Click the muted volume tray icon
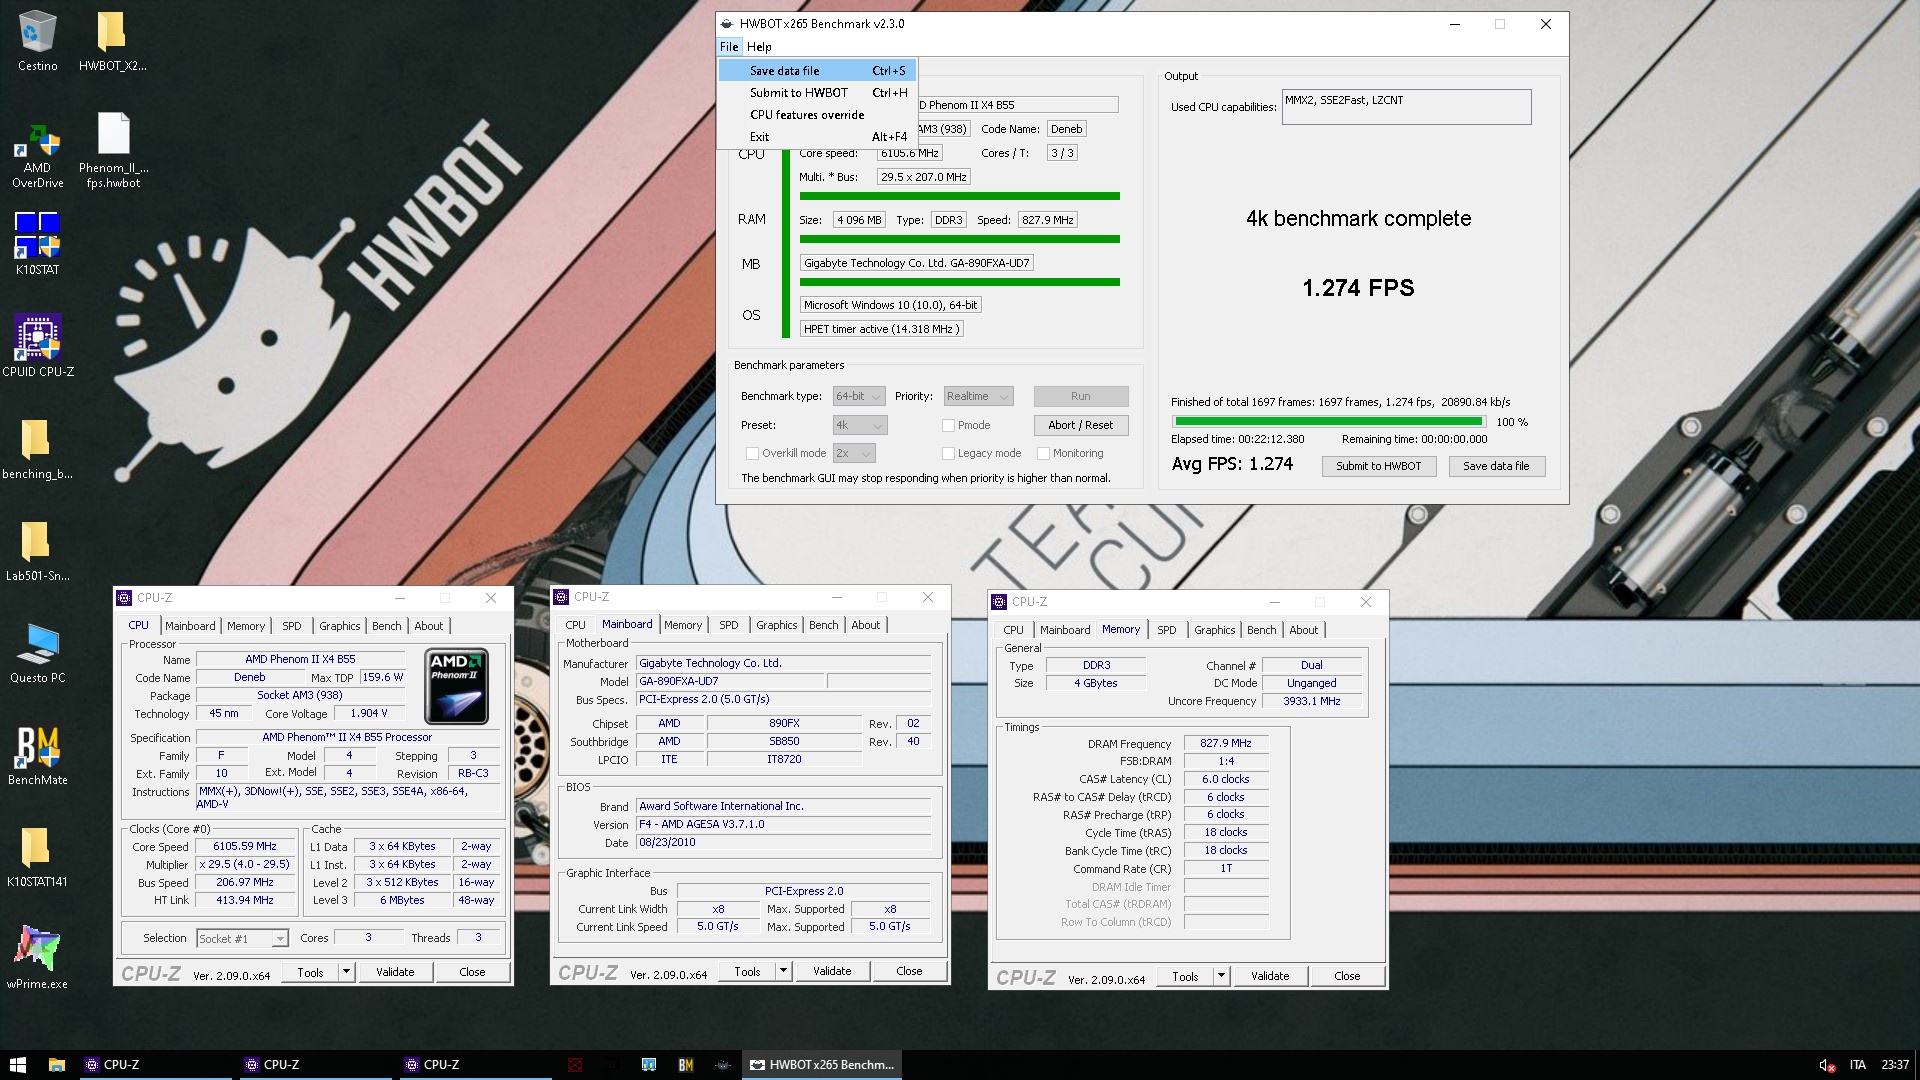Screen dimensions: 1920x1080 (x=1826, y=1065)
